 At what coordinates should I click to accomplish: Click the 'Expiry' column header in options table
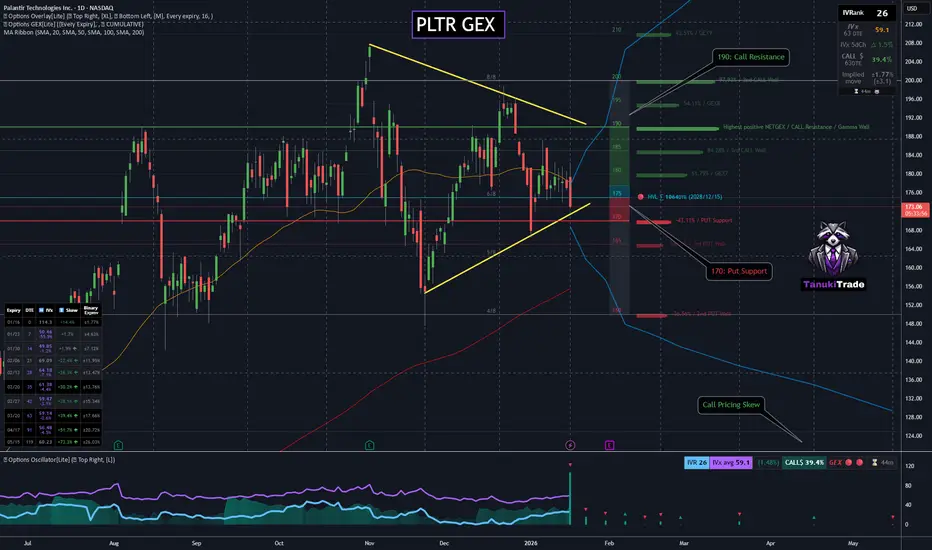point(13,310)
